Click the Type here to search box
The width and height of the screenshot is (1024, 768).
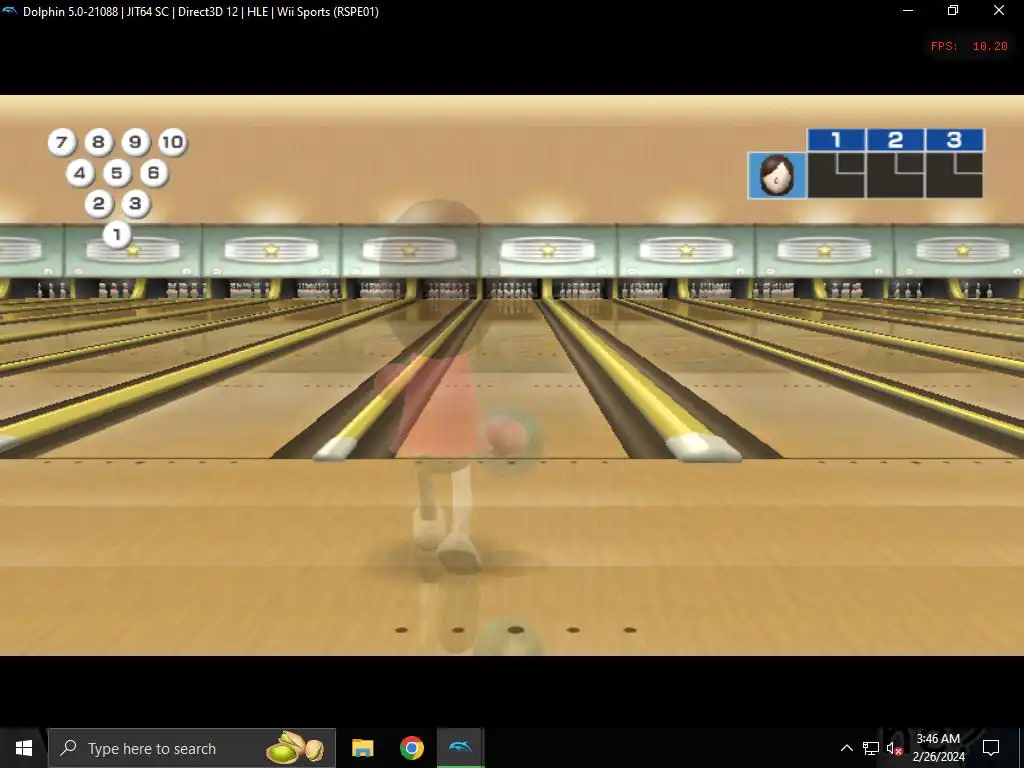(191, 748)
